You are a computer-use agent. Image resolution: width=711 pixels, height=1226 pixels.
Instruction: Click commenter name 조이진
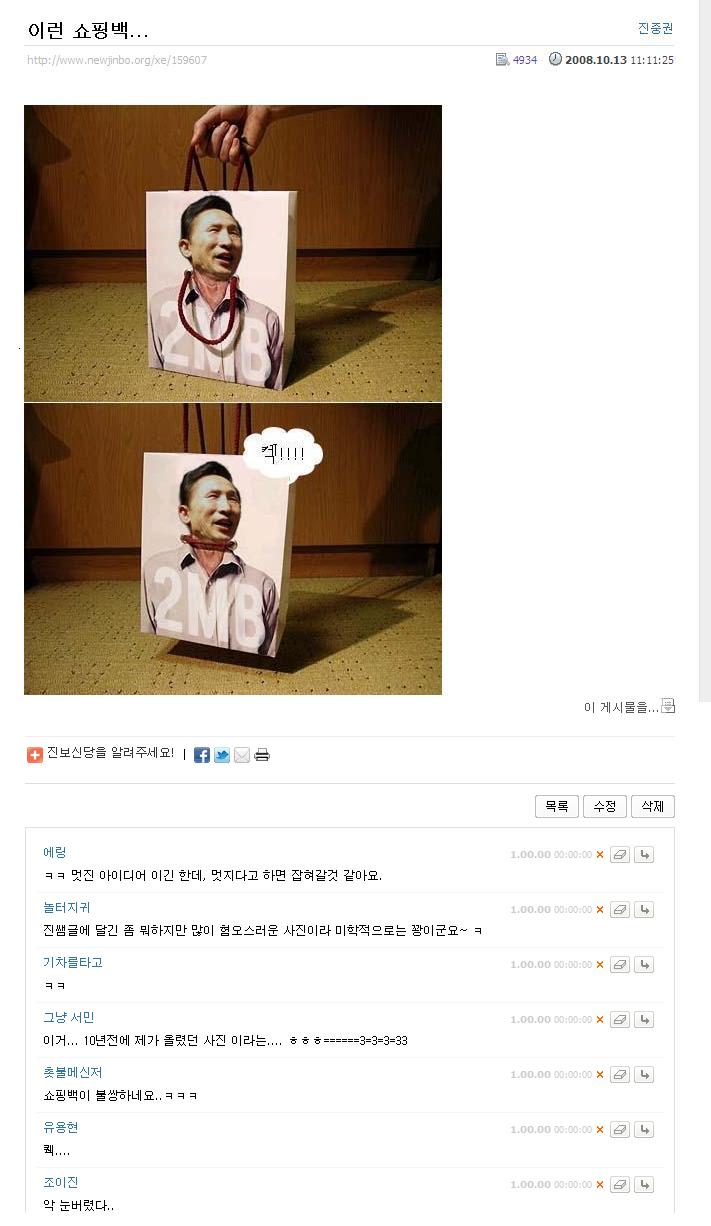[x=61, y=1182]
